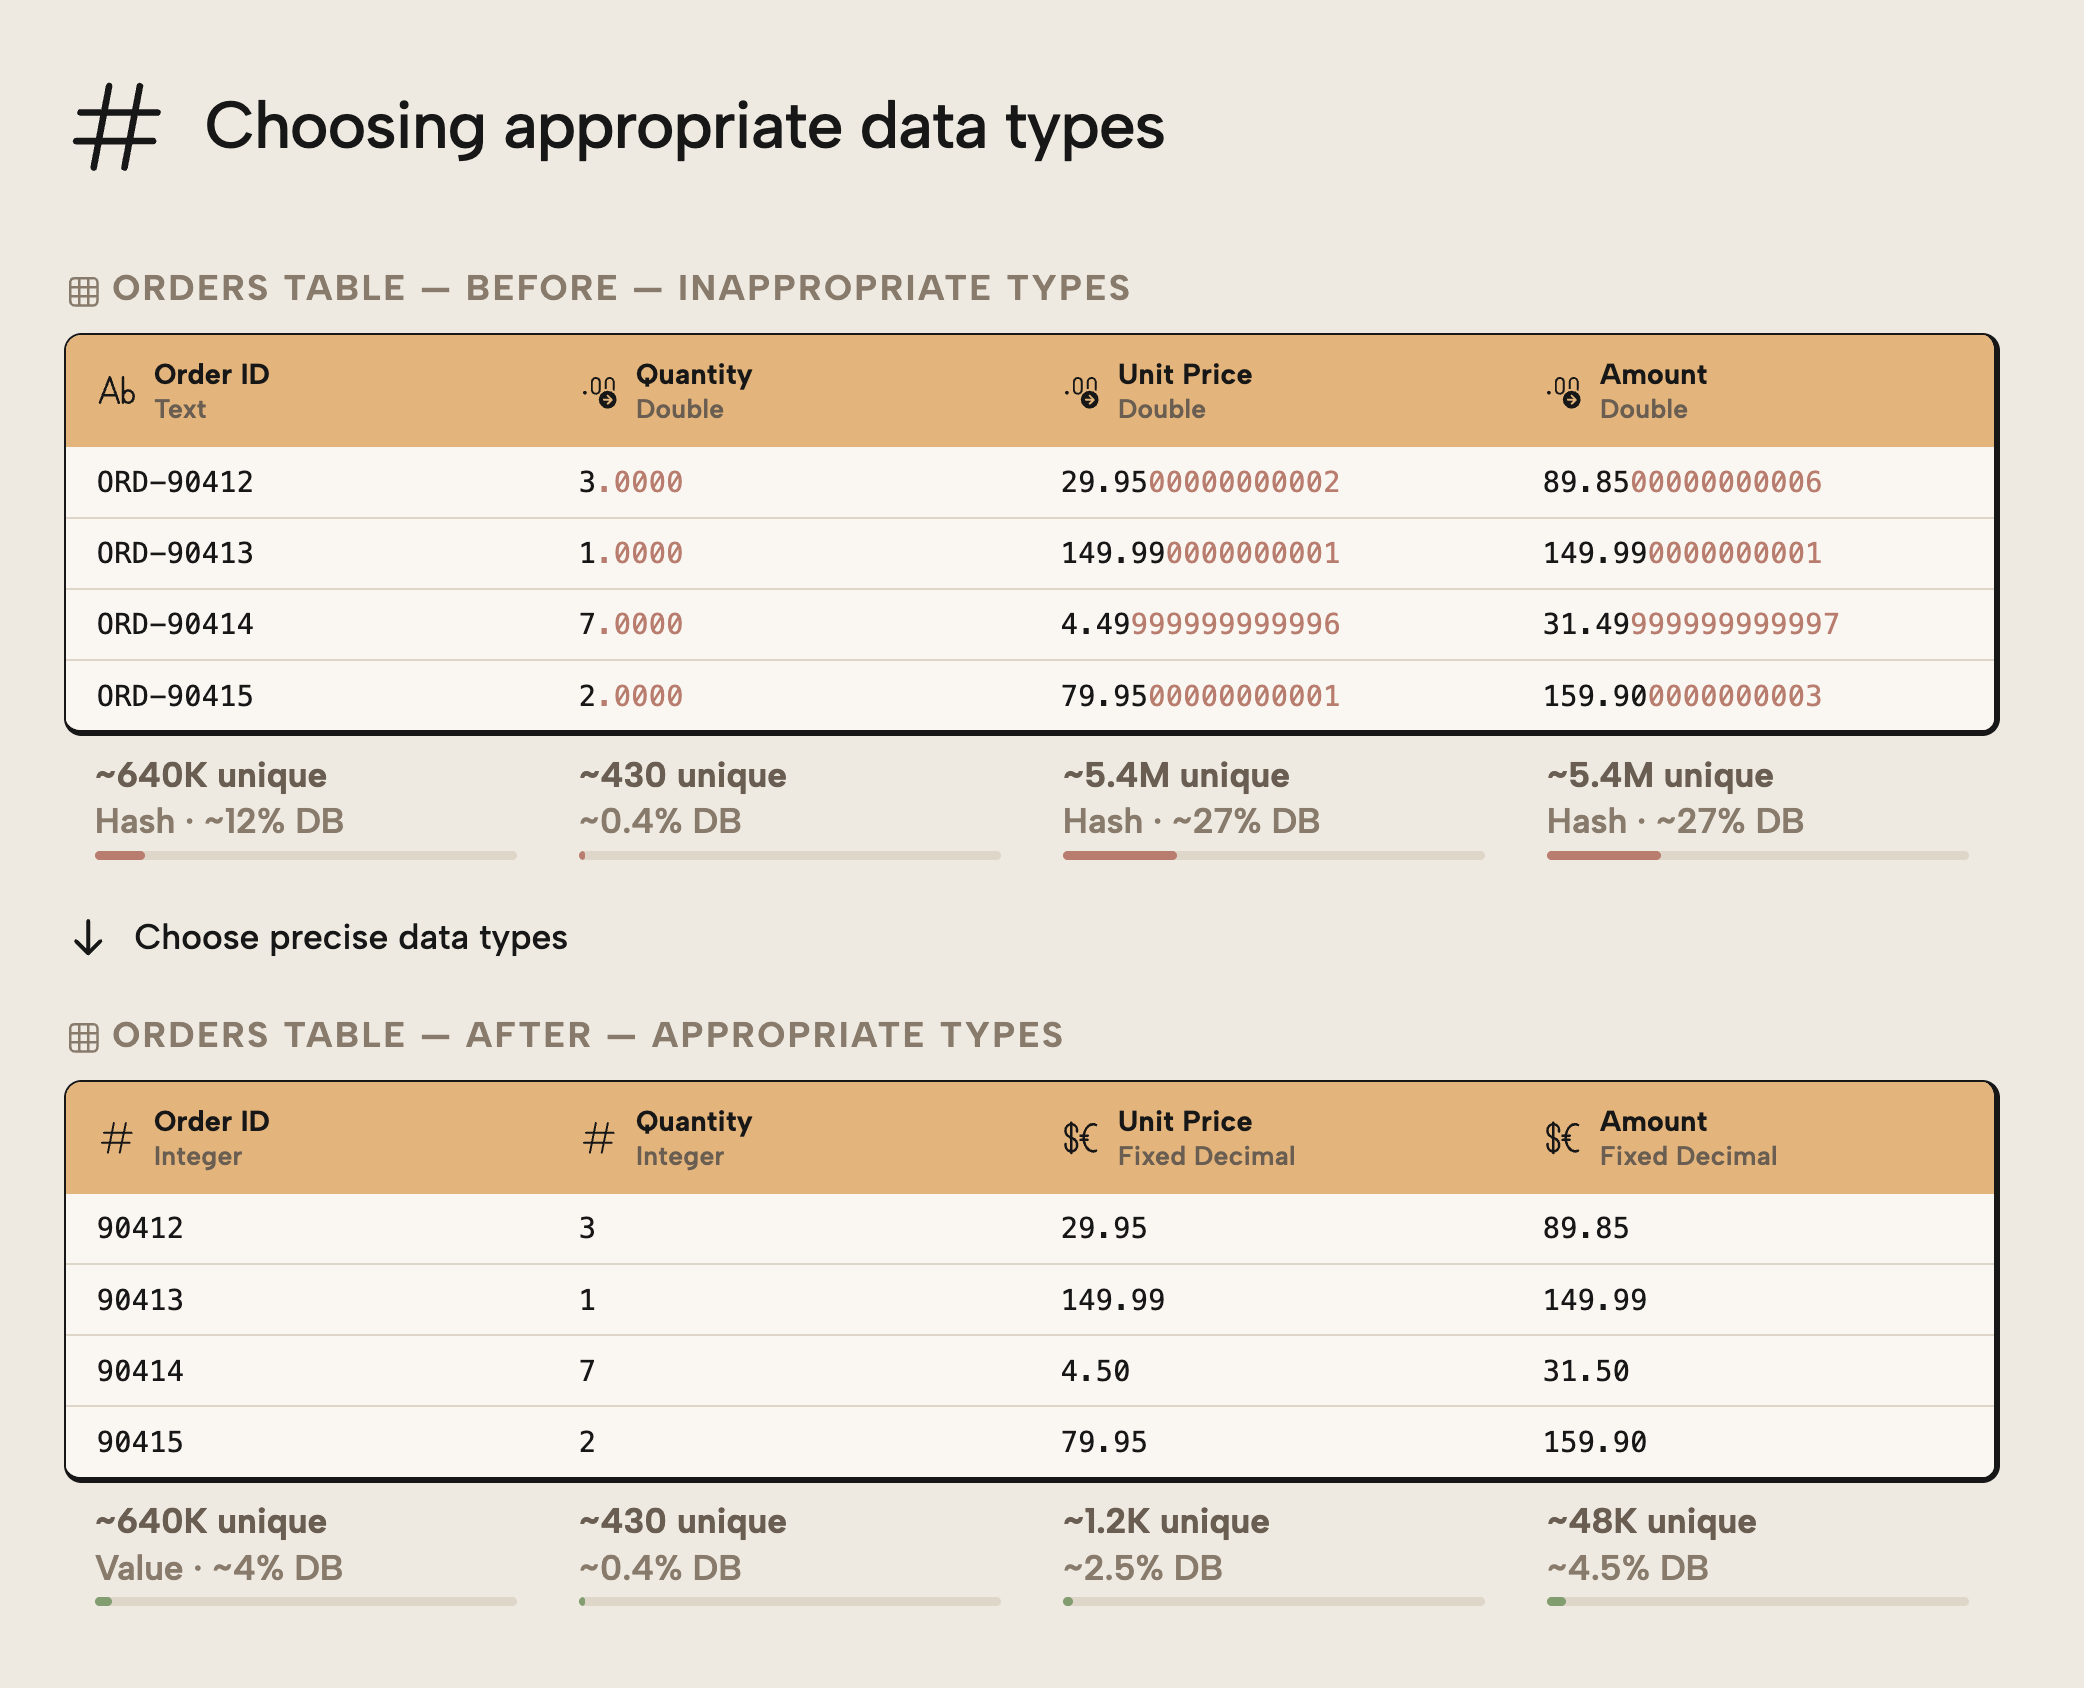Click the Fixed Decimal currency icon on Amount
The image size is (2084, 1688).
click(x=1561, y=1137)
